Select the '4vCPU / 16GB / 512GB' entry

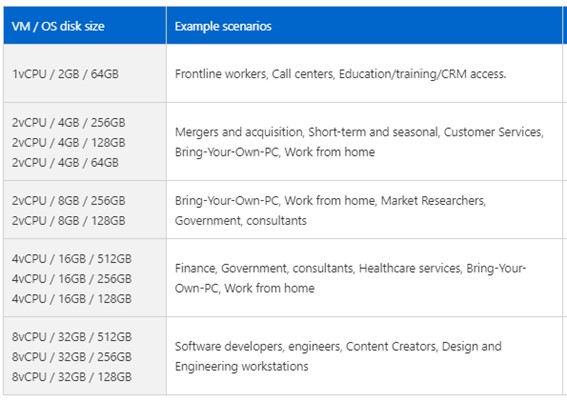click(72, 259)
